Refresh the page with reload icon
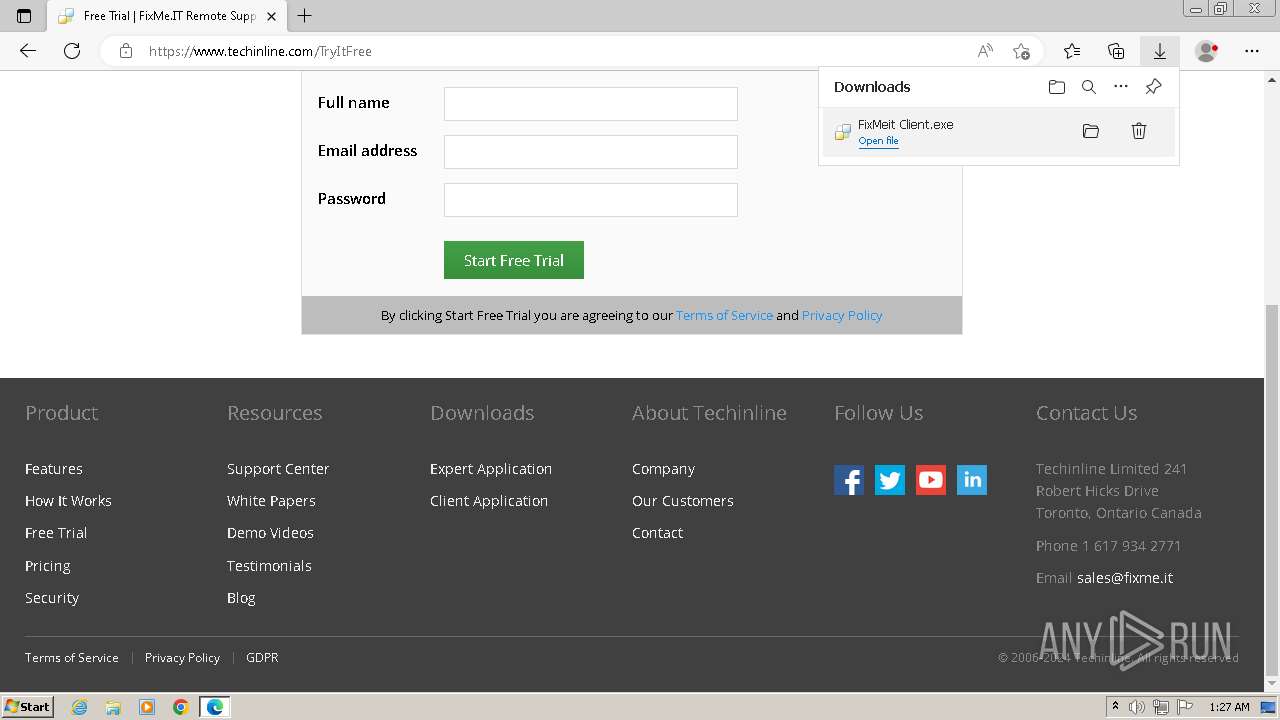 (72, 51)
